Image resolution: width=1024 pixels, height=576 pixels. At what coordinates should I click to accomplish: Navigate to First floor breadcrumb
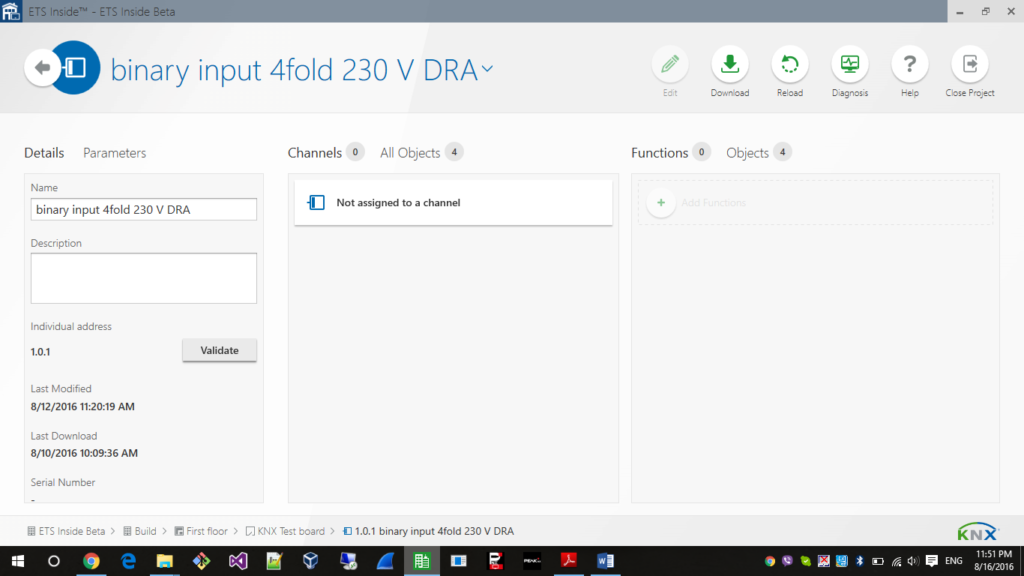pos(201,531)
